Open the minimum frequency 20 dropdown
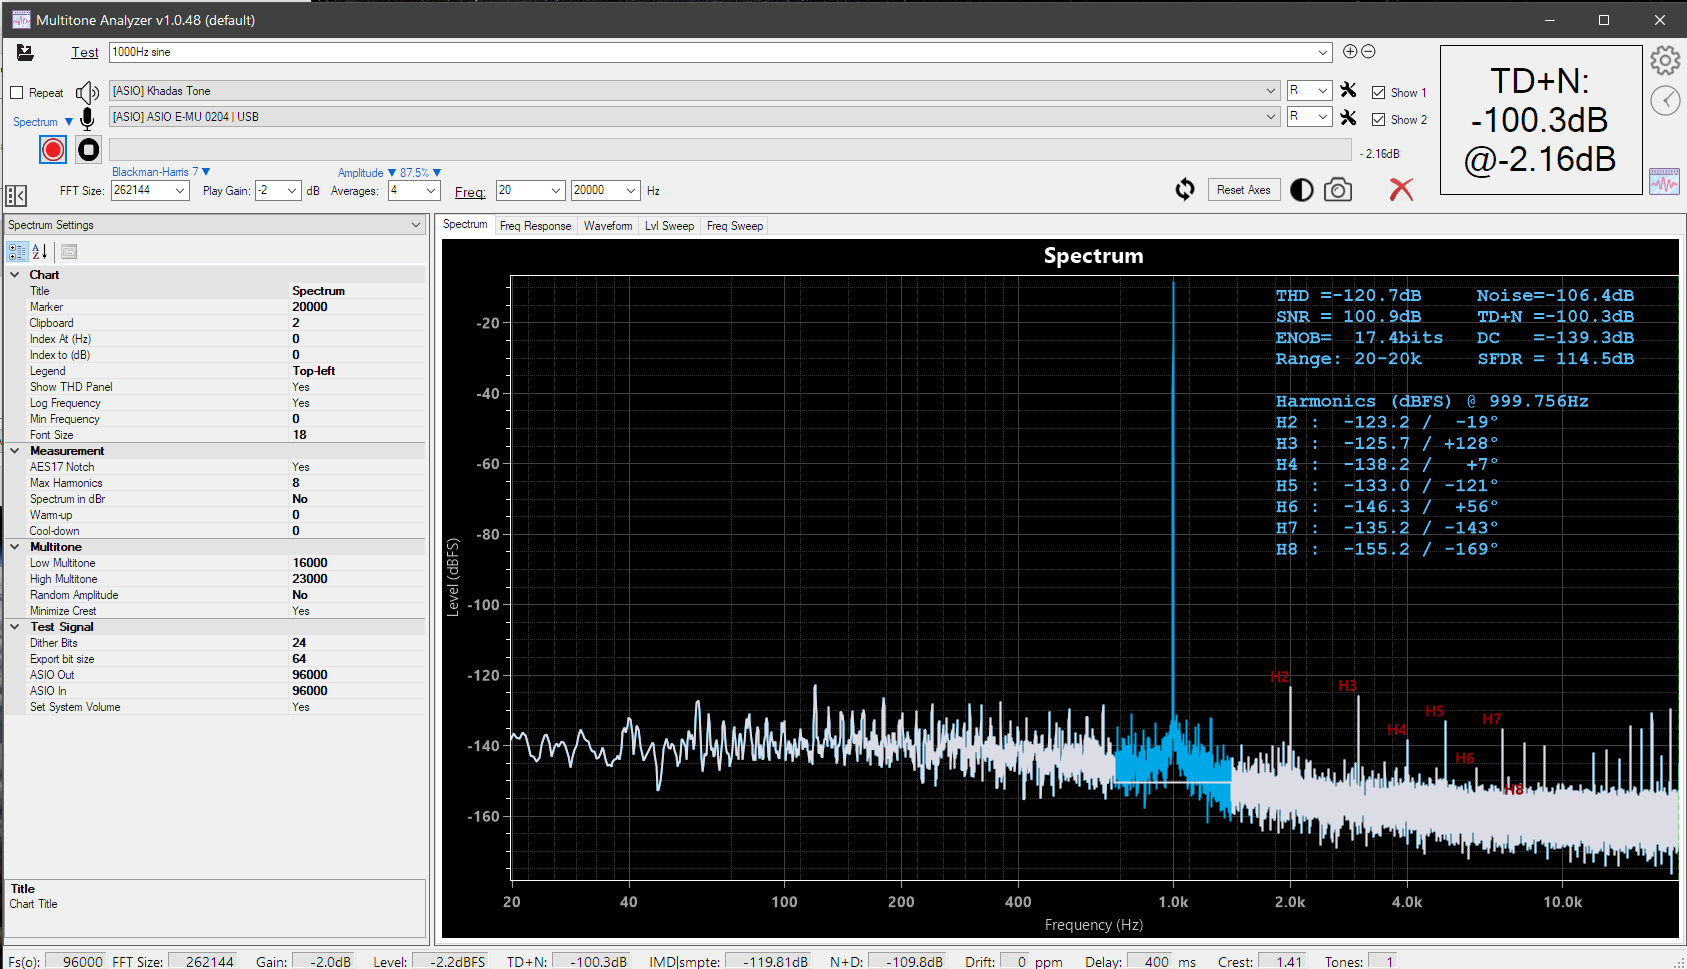Screen dimensions: 1687x969 (x=556, y=190)
